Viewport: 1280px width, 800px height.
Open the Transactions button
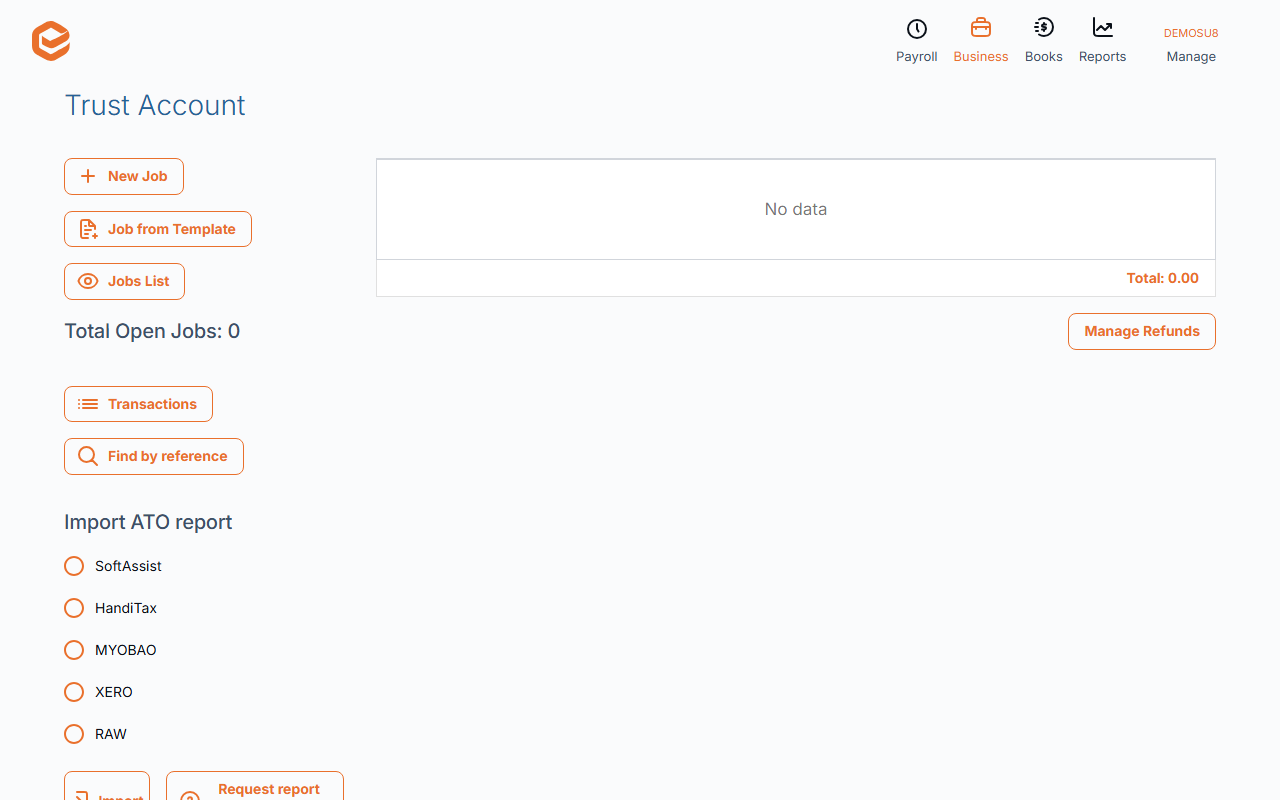click(138, 404)
